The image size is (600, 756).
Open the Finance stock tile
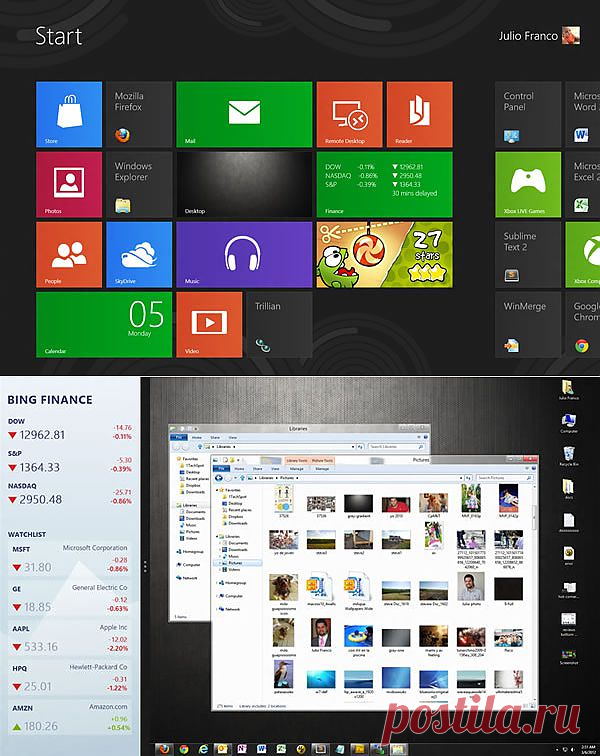pyautogui.click(x=384, y=185)
